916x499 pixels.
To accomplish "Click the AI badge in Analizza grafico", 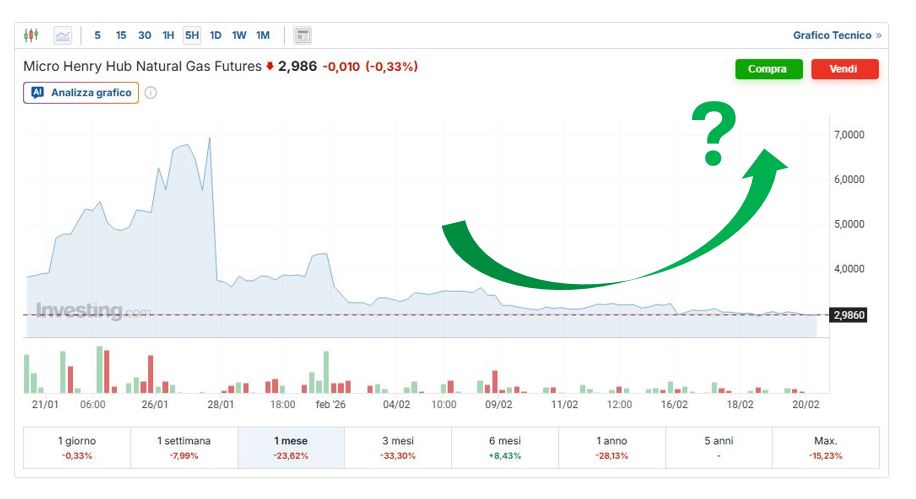I will [x=38, y=93].
